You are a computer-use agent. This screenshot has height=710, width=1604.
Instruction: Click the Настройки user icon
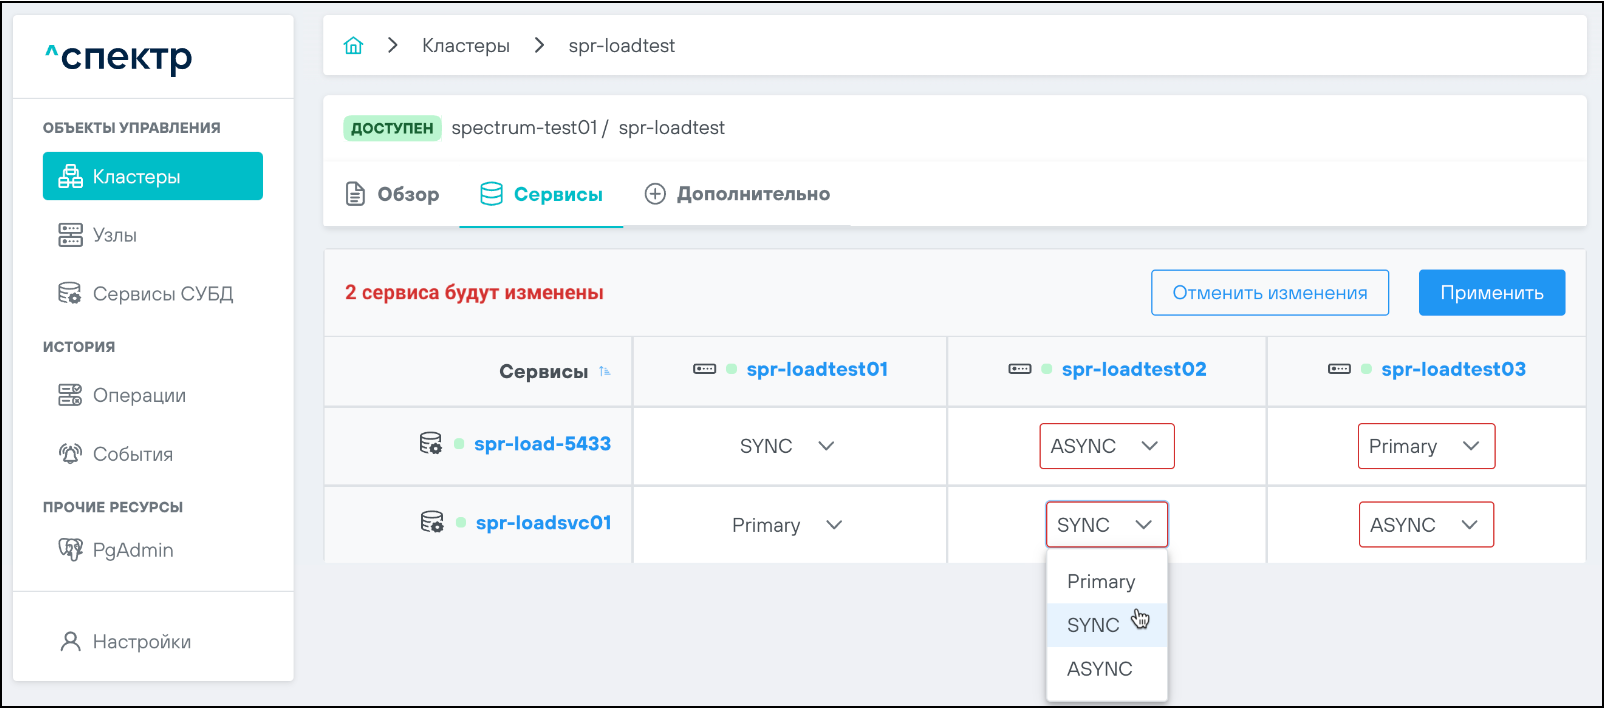tap(70, 642)
